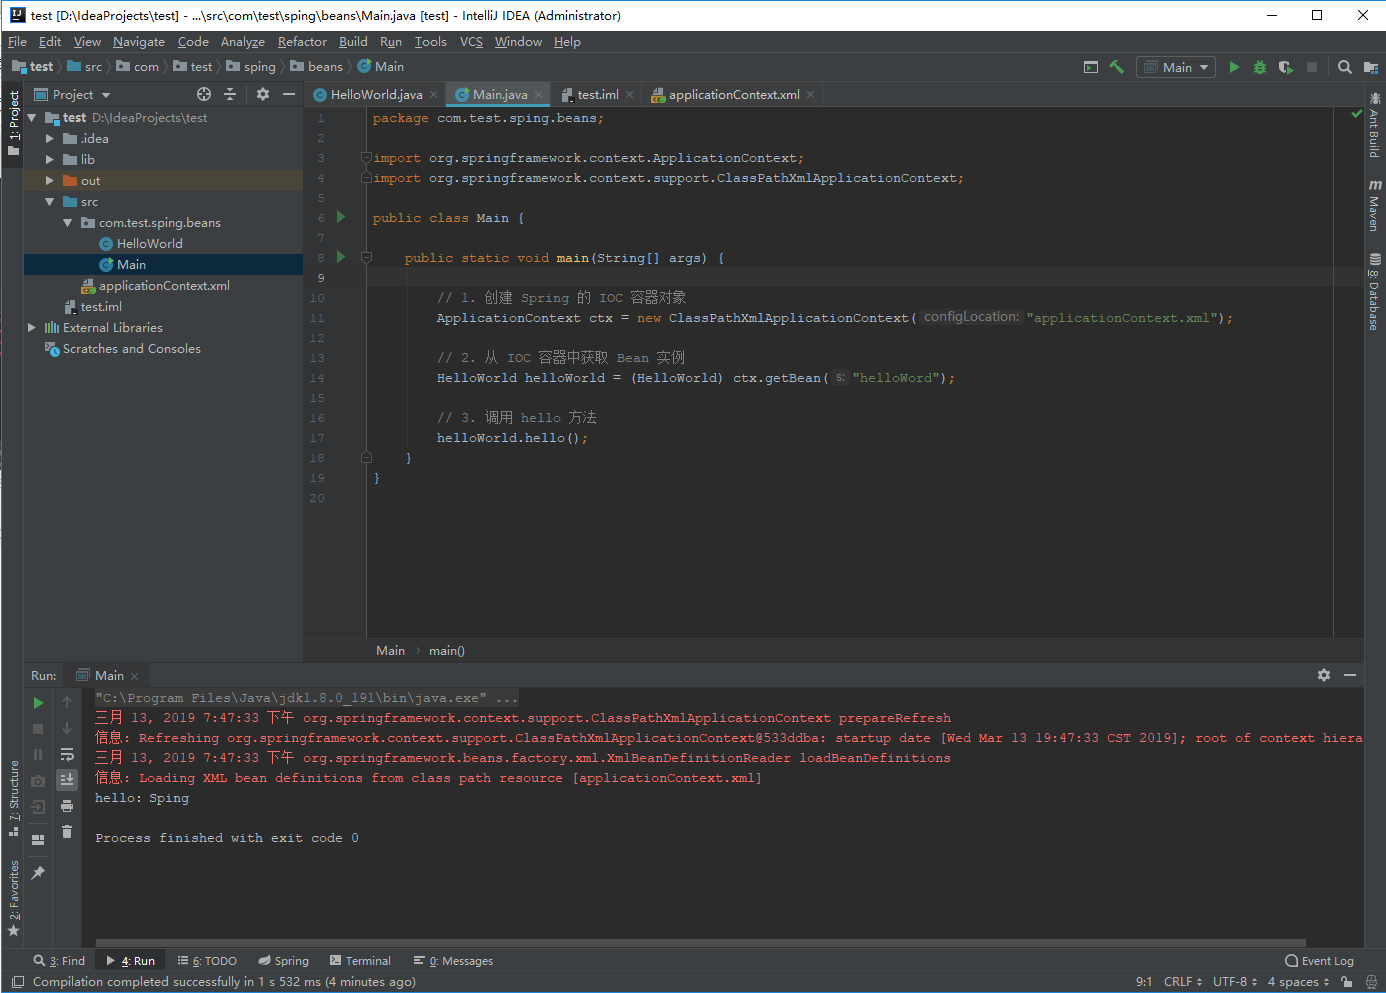Collapse com.test.sping.beans package
Viewport: 1386px width, 993px height.
coord(68,223)
